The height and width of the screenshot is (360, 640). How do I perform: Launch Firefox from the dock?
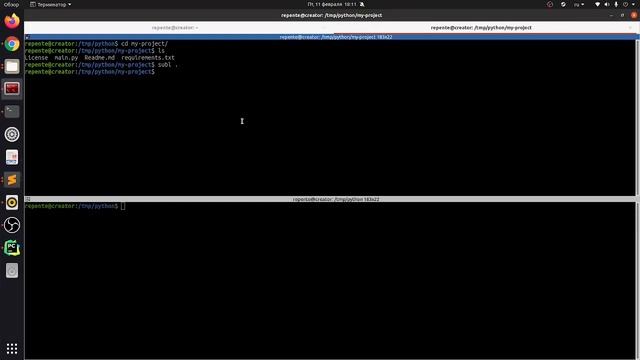tap(12, 21)
